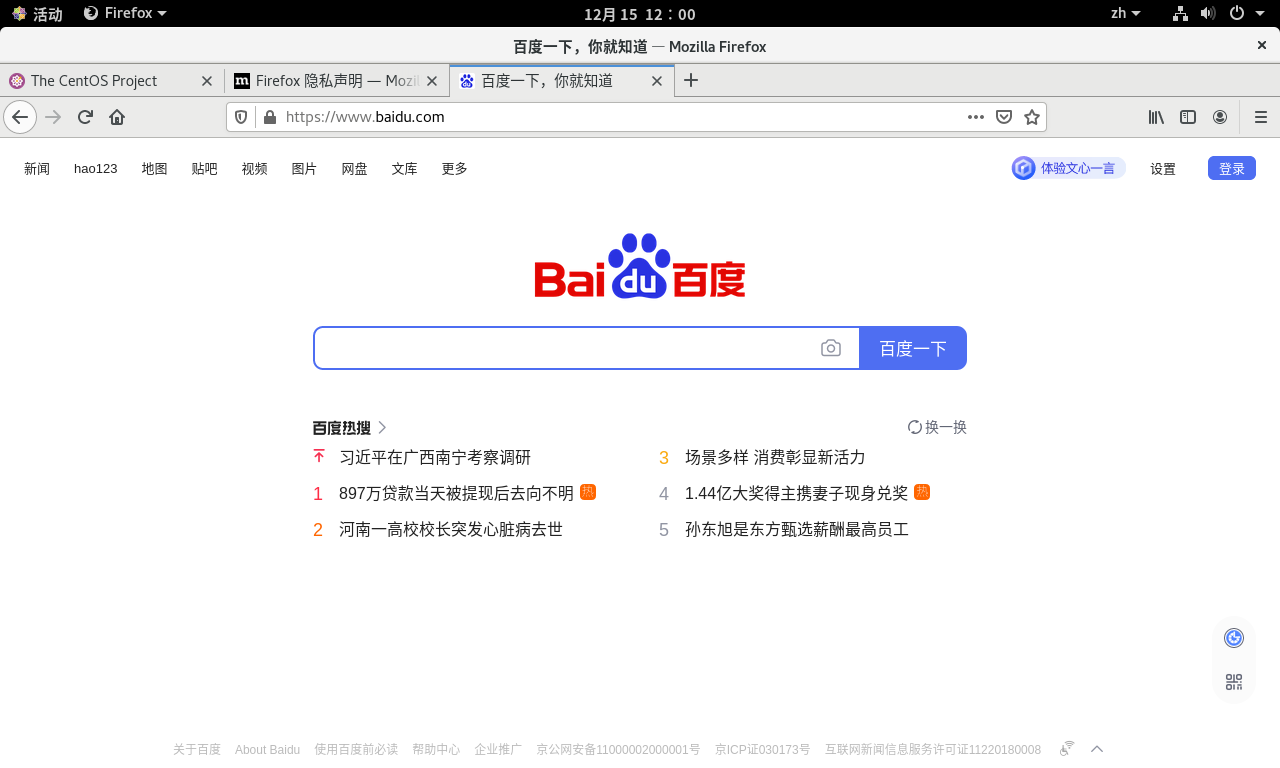
Task: Save page to Pocket icon
Action: [1004, 117]
